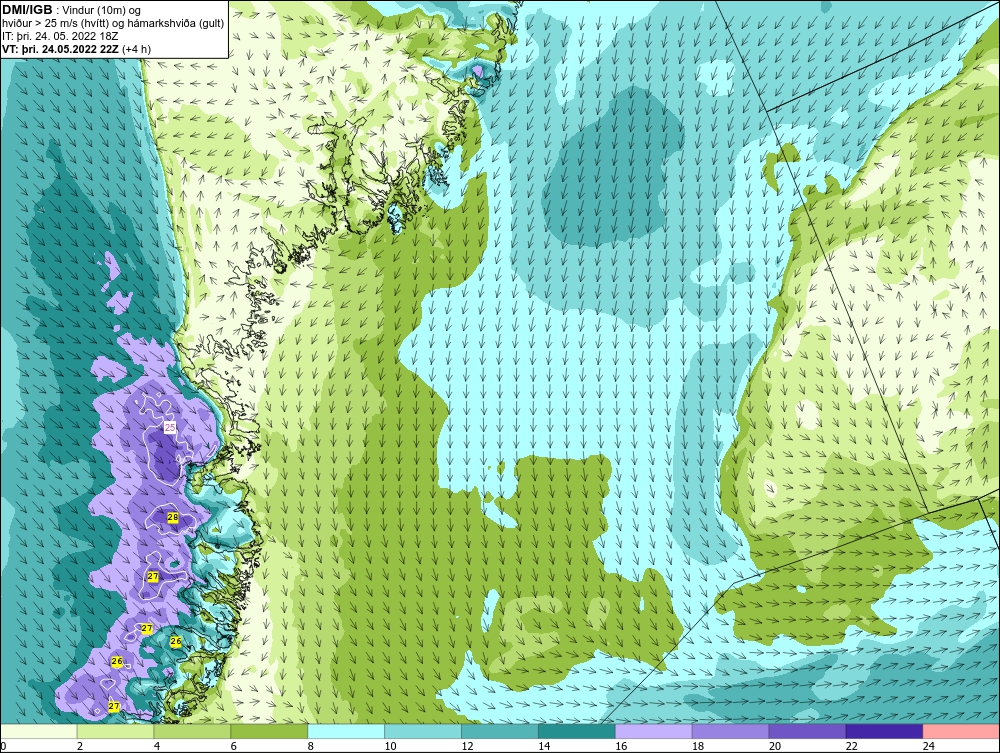Click the legend scale value 22

pyautogui.click(x=851, y=746)
